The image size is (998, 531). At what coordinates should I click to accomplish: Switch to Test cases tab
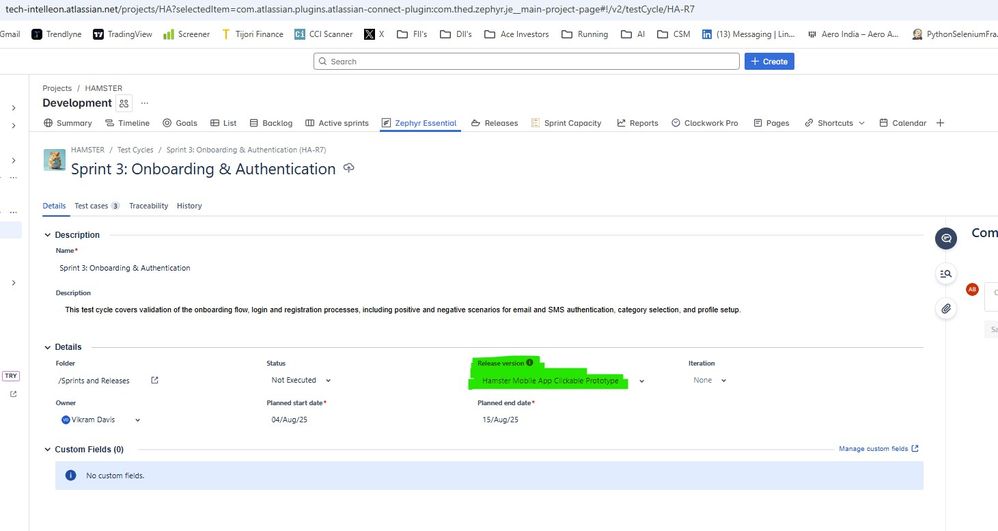click(97, 206)
